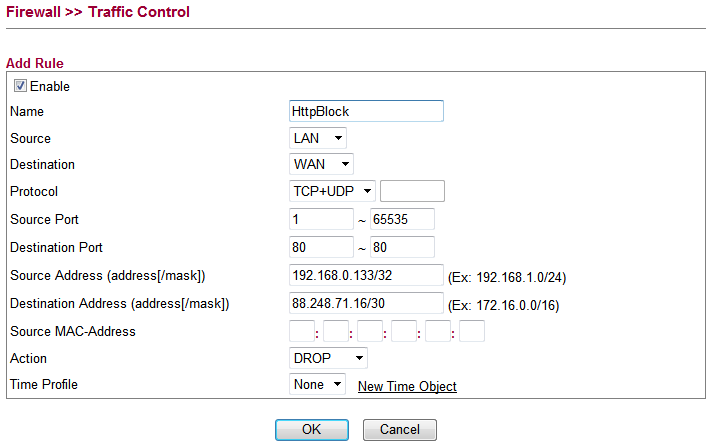Open the Destination WAN dropdown

(321, 164)
